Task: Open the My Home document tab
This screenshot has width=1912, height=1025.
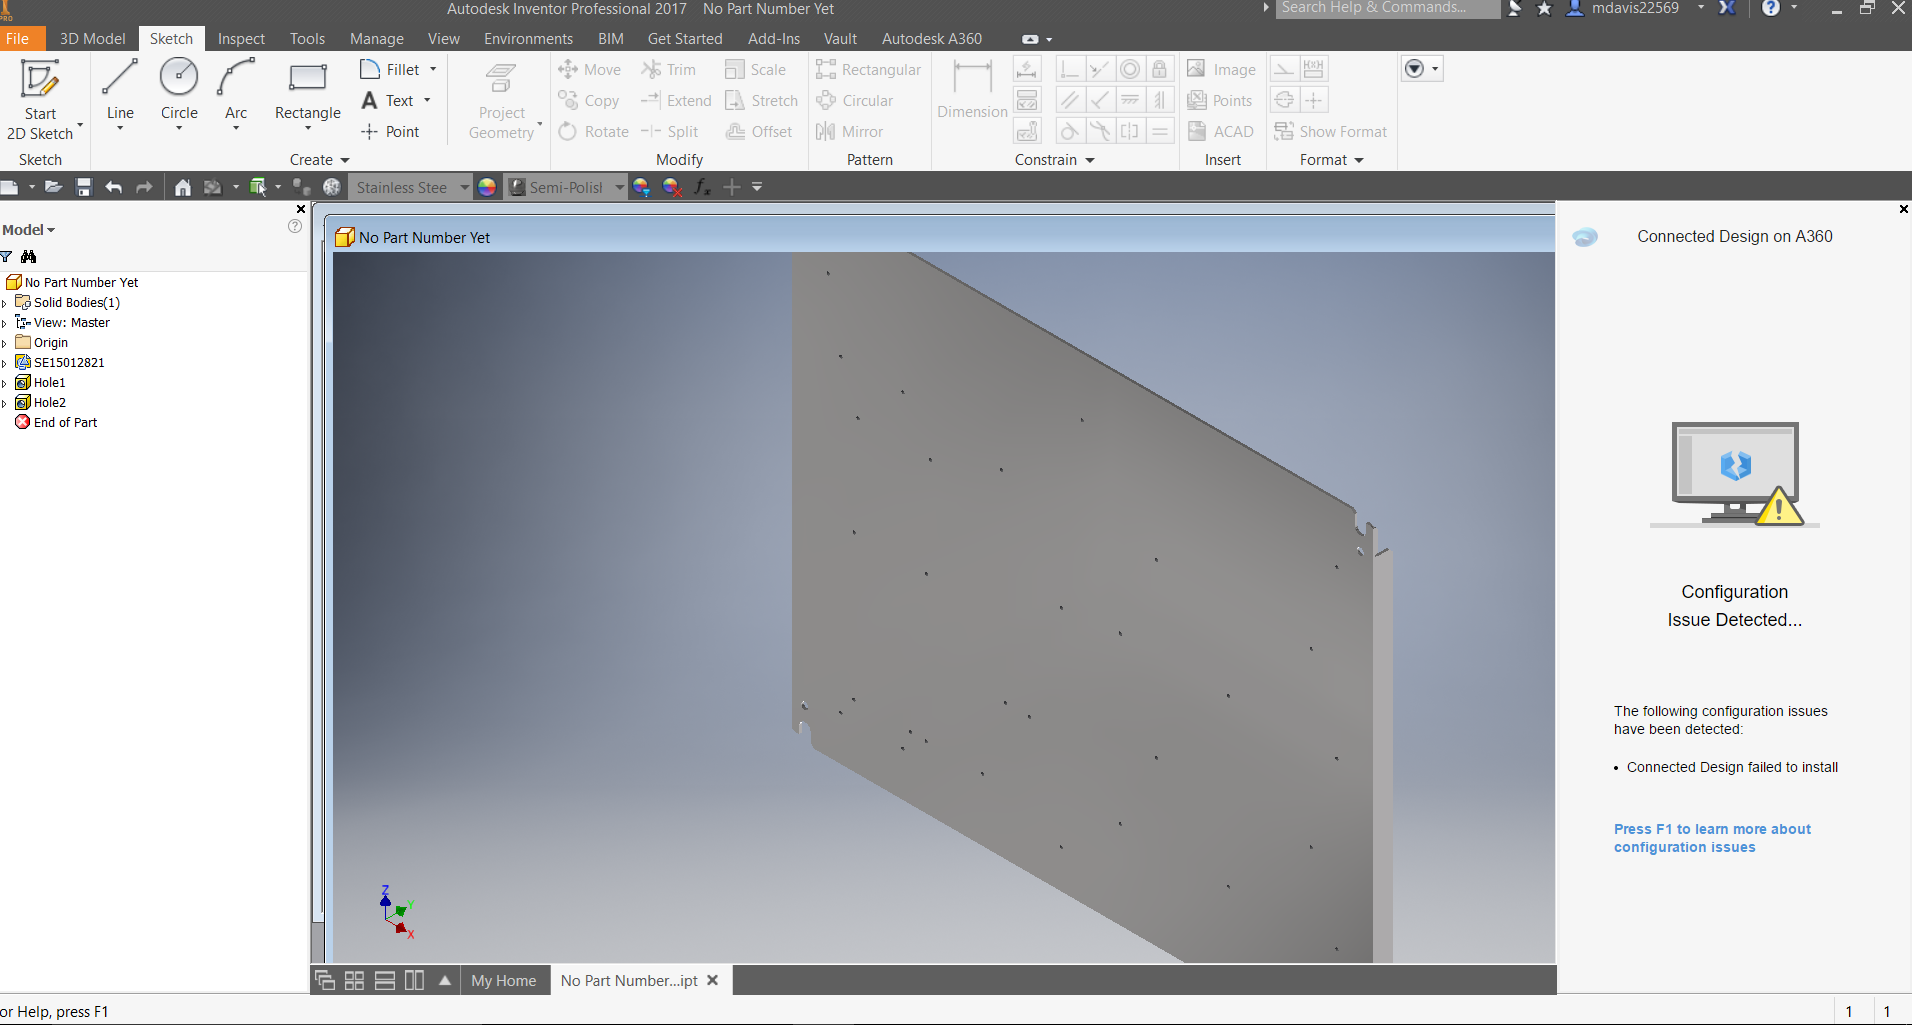Action: (x=503, y=980)
